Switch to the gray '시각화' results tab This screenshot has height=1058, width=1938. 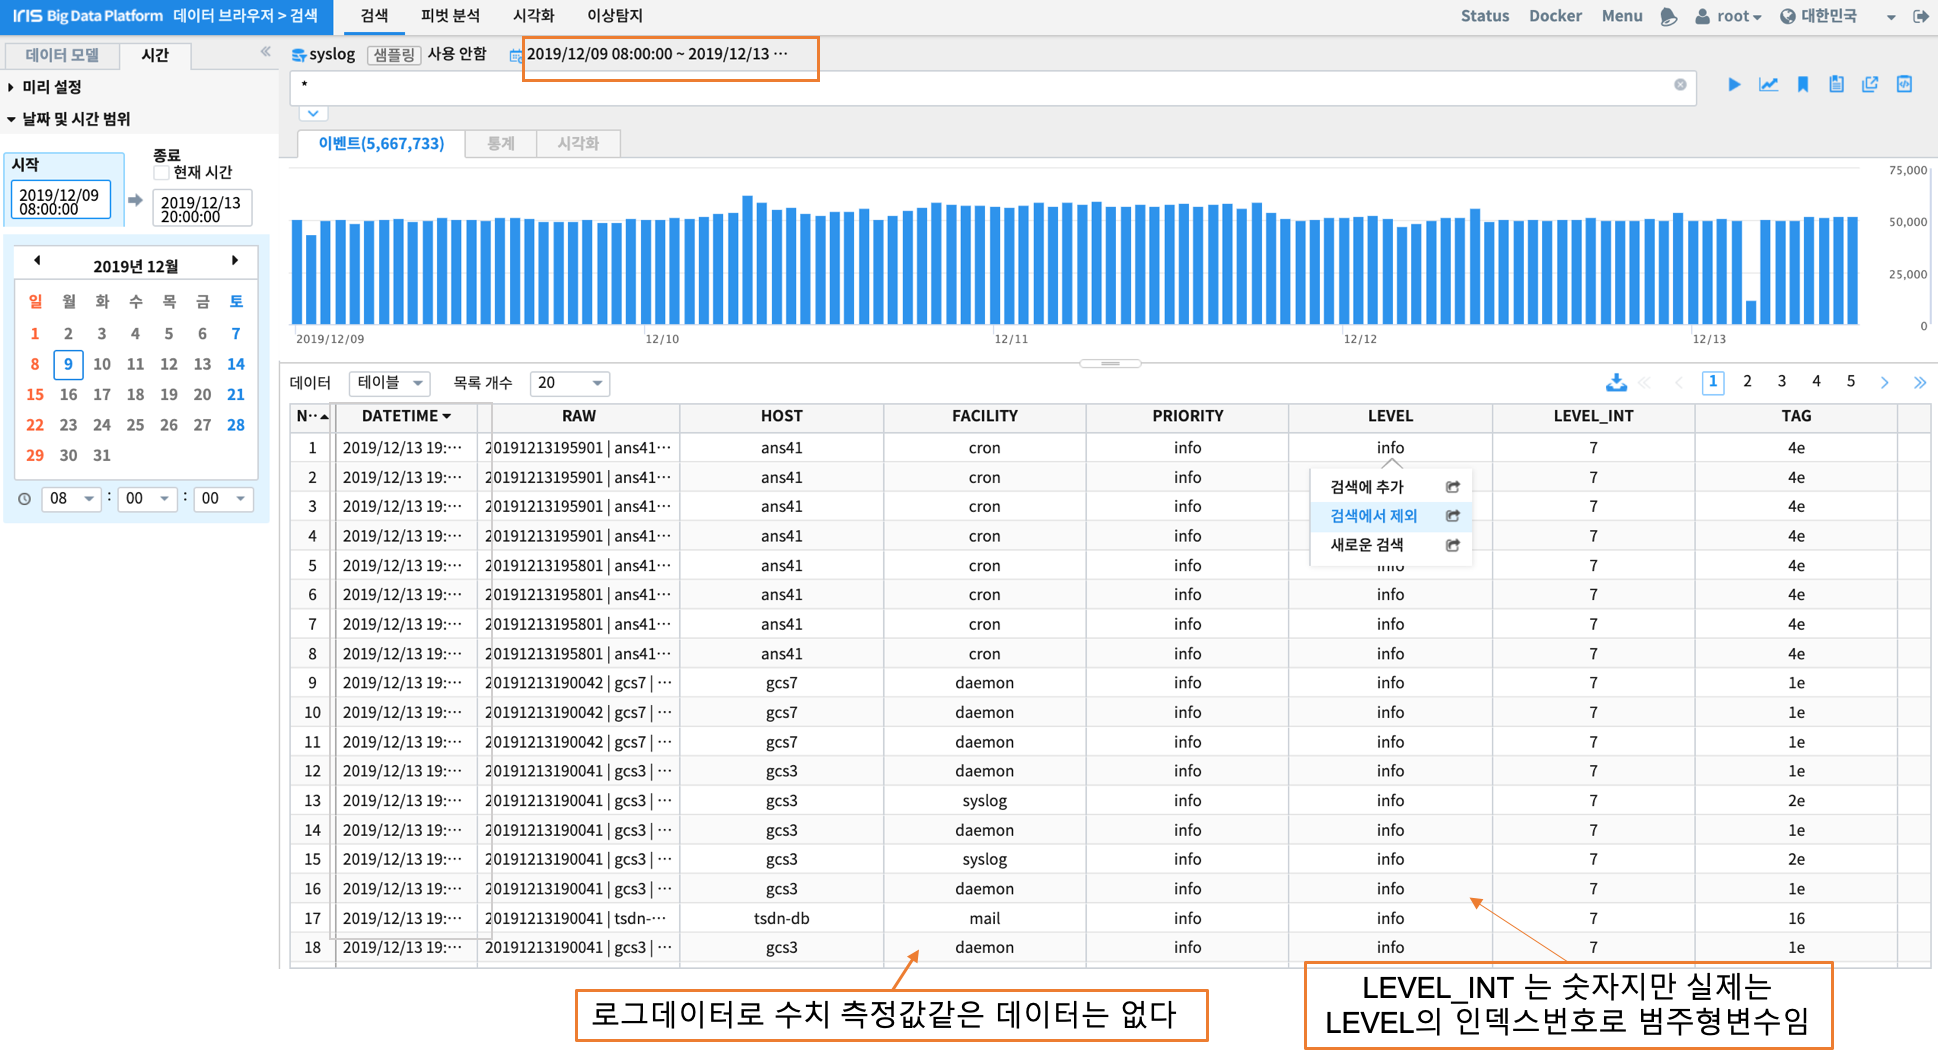(578, 143)
